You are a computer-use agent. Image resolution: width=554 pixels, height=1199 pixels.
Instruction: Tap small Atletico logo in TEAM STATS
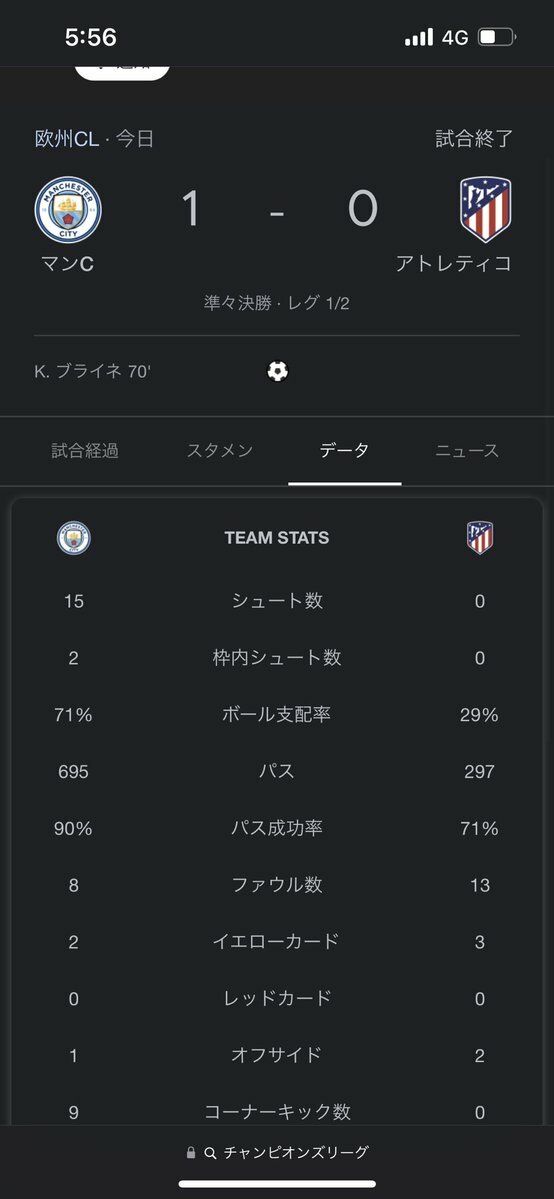click(480, 538)
